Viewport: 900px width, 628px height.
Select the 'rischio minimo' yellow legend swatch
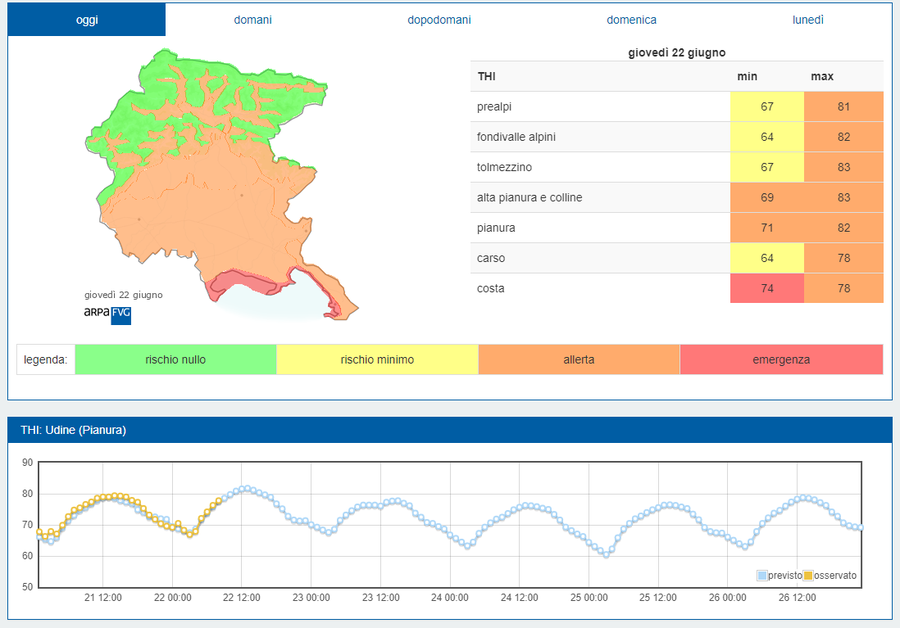tap(377, 360)
